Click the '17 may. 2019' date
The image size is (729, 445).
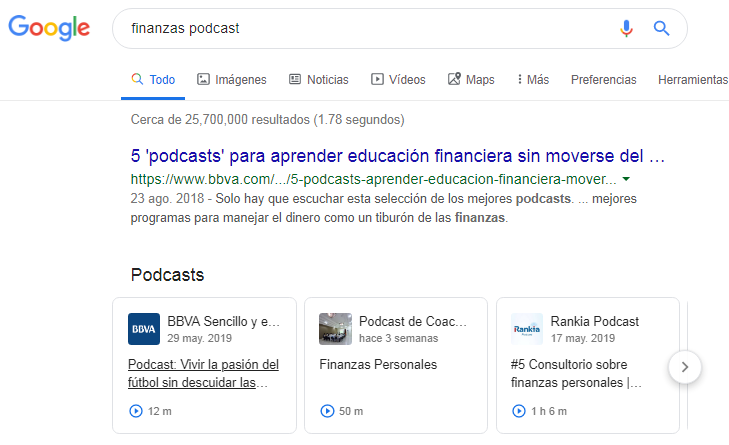click(x=583, y=338)
